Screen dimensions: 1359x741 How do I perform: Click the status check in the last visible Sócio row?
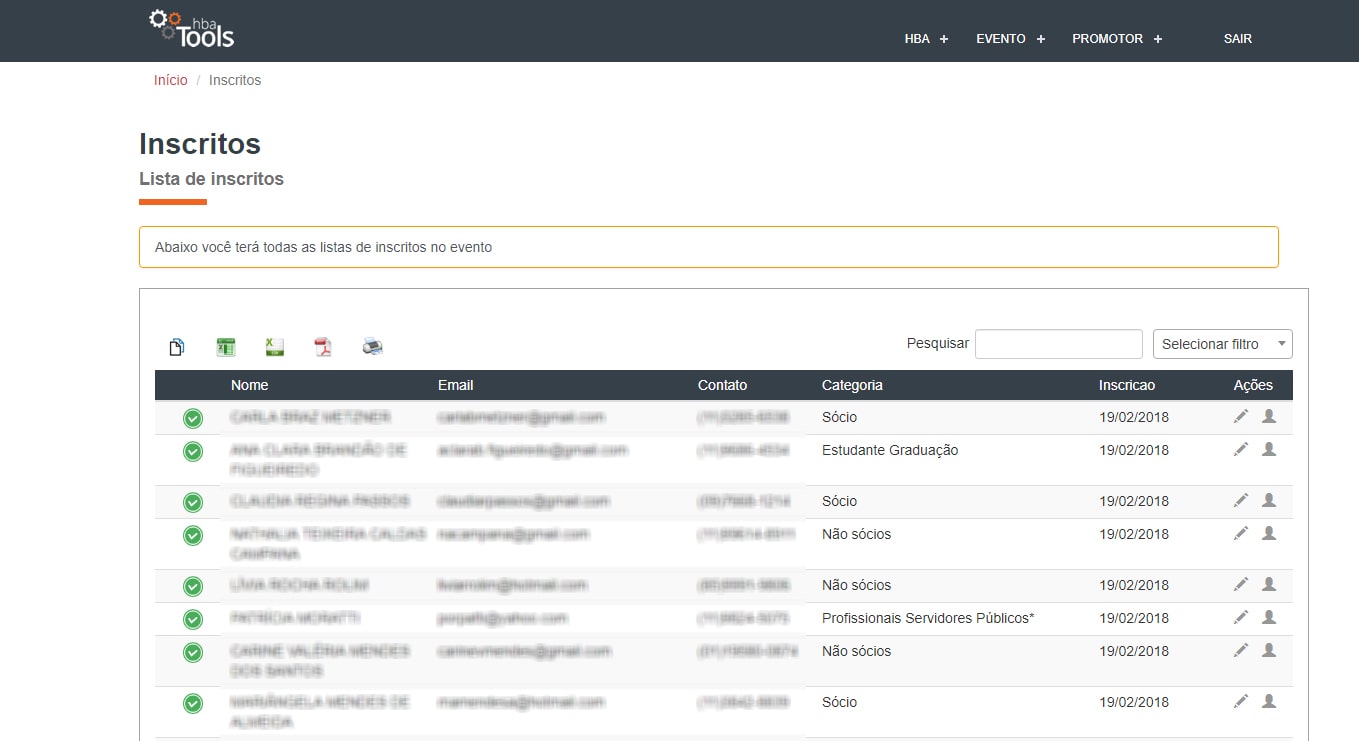(193, 704)
